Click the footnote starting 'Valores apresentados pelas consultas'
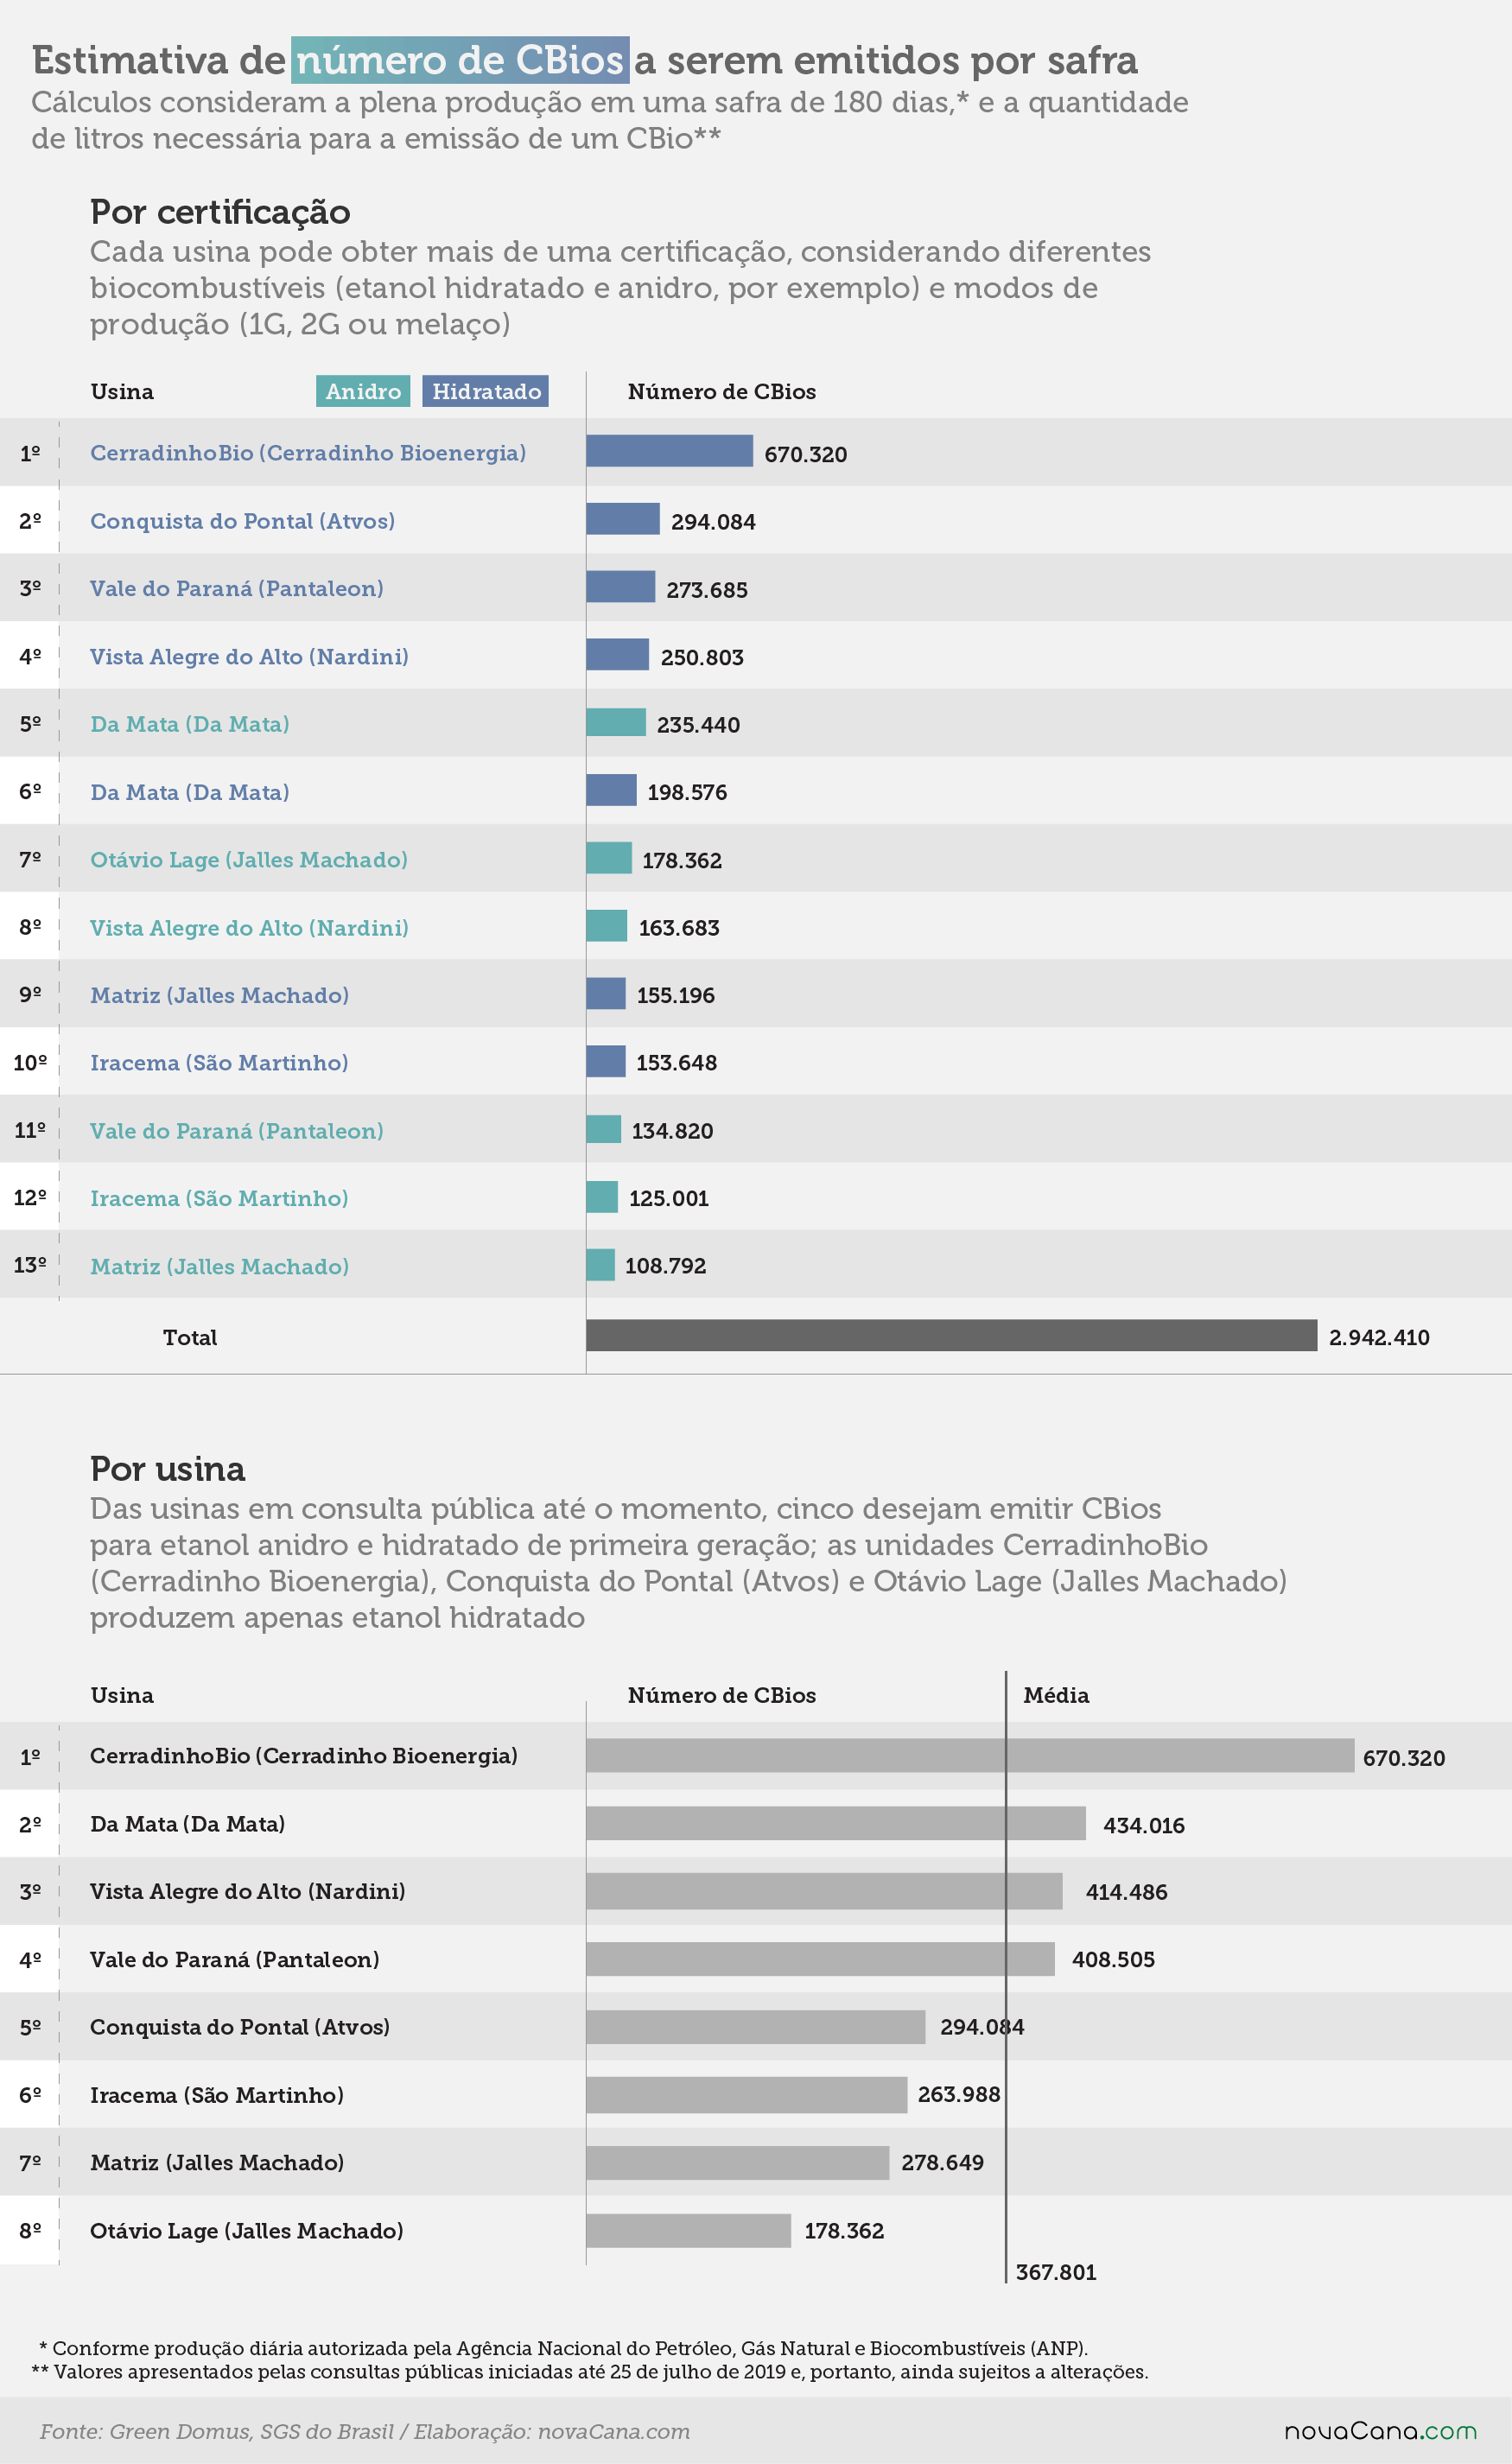This screenshot has height=2464, width=1512. pos(590,2372)
